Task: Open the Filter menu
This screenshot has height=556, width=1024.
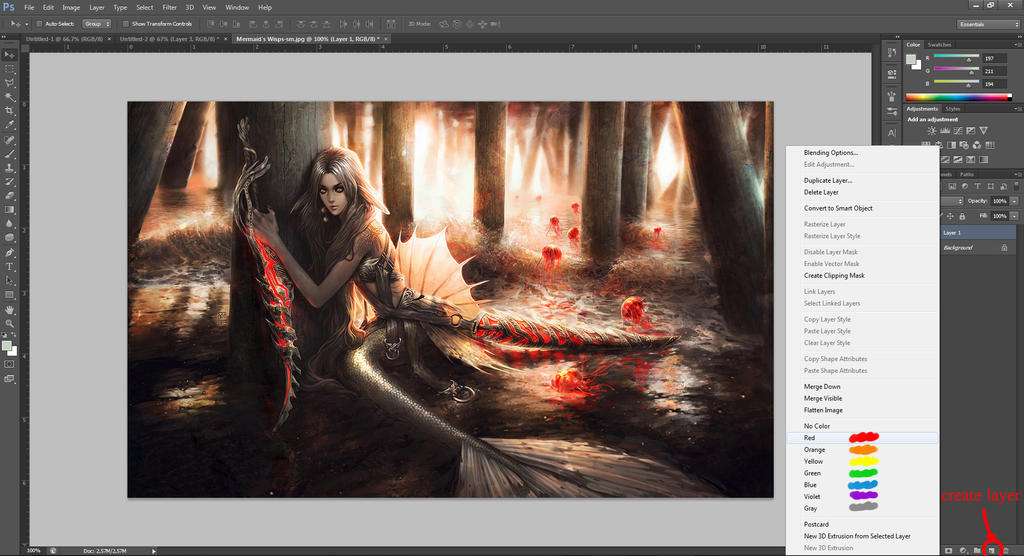Action: 169,7
